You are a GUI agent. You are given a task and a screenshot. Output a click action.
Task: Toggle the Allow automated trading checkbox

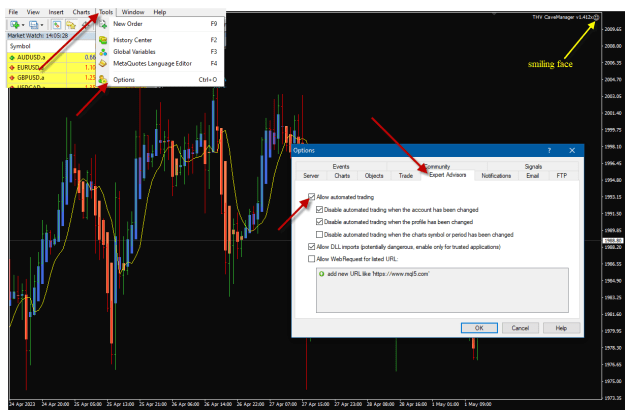tap(311, 197)
